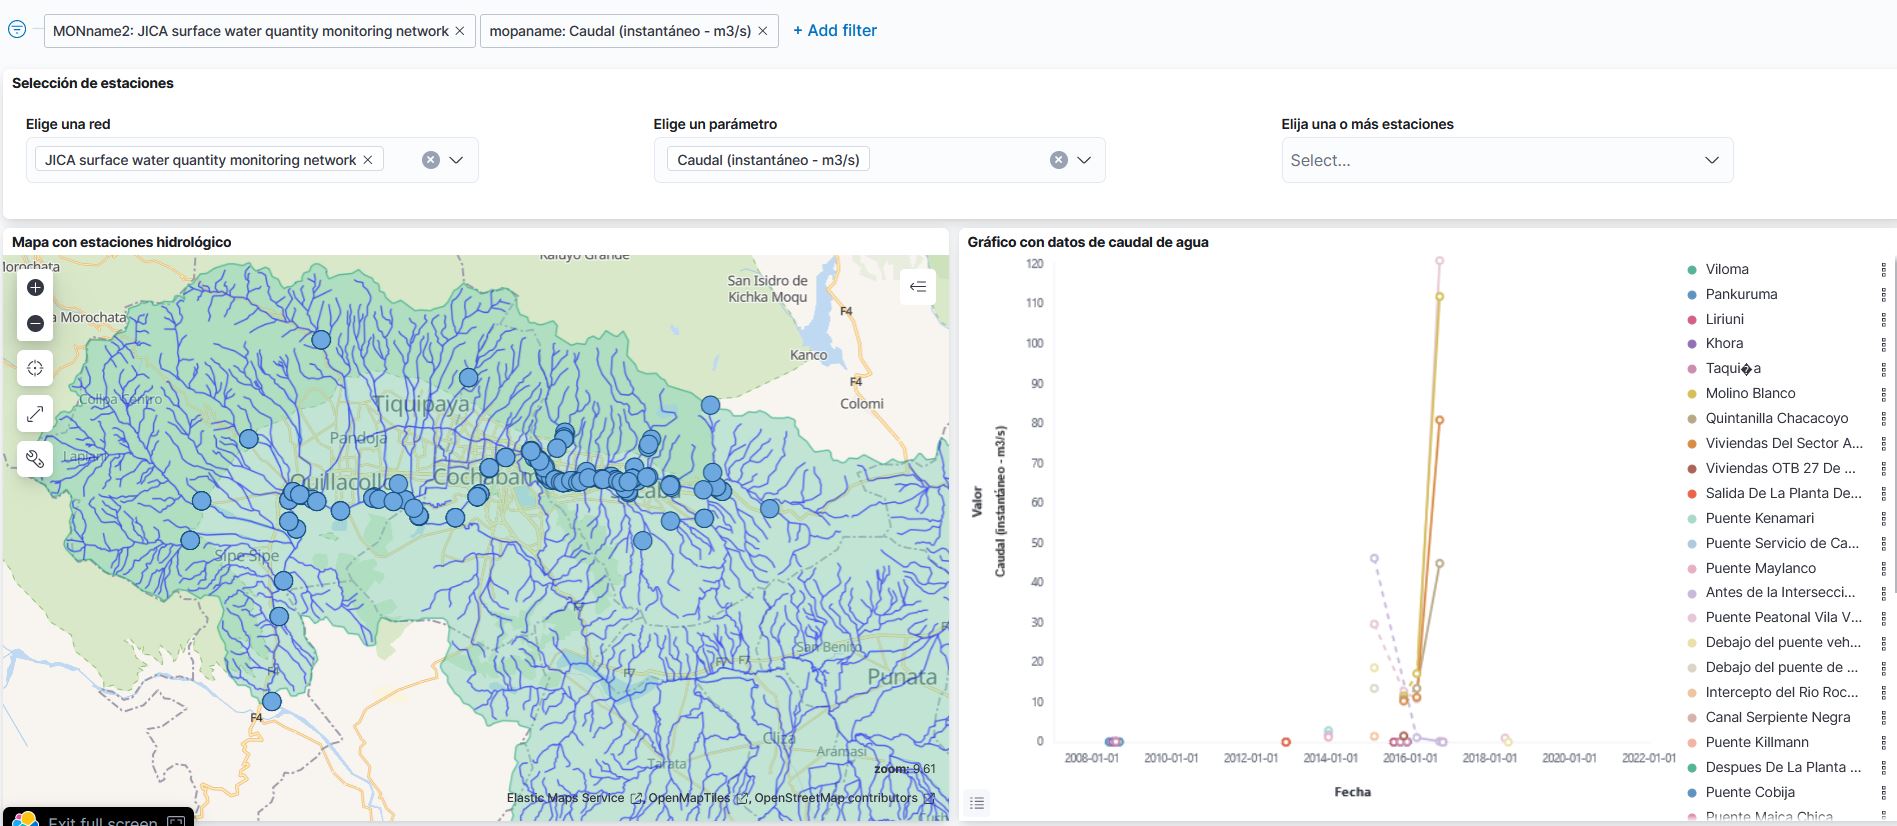1897x826 pixels.
Task: Open Elastic Maps Service attribution link
Action: coord(574,798)
